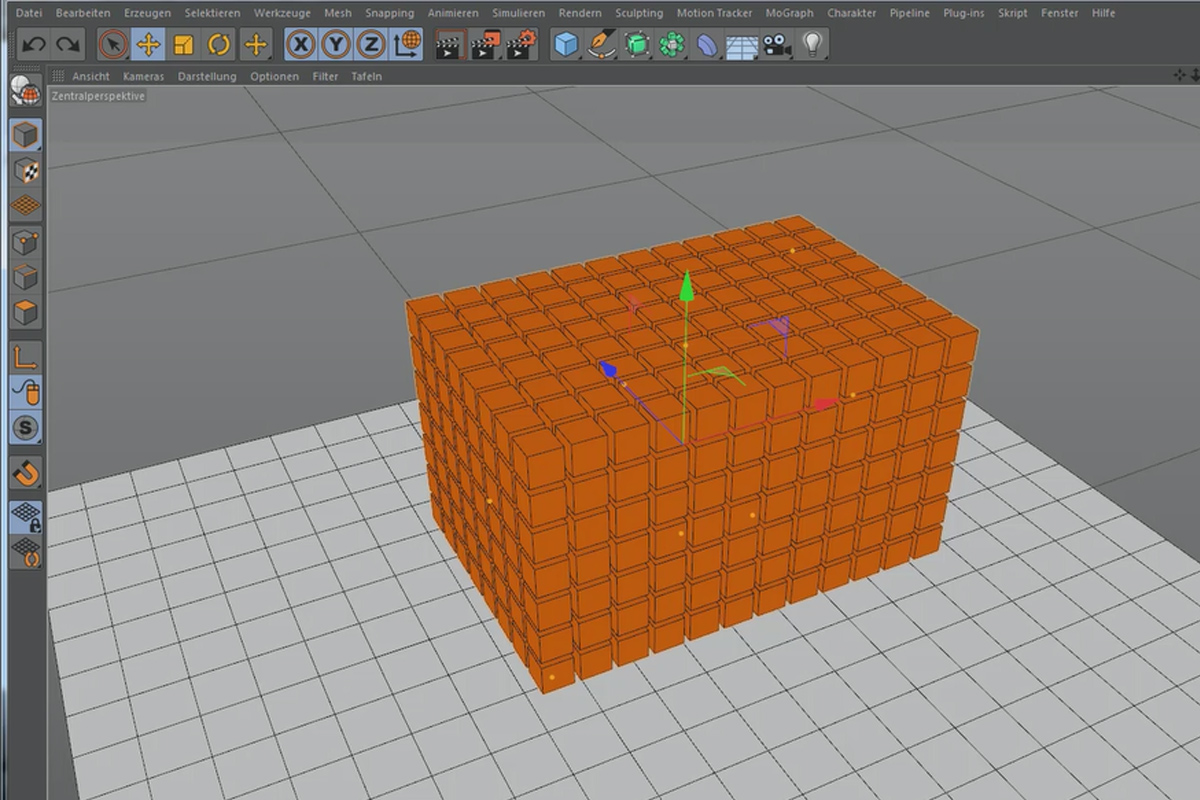Open the camera objects dropdown

777,44
